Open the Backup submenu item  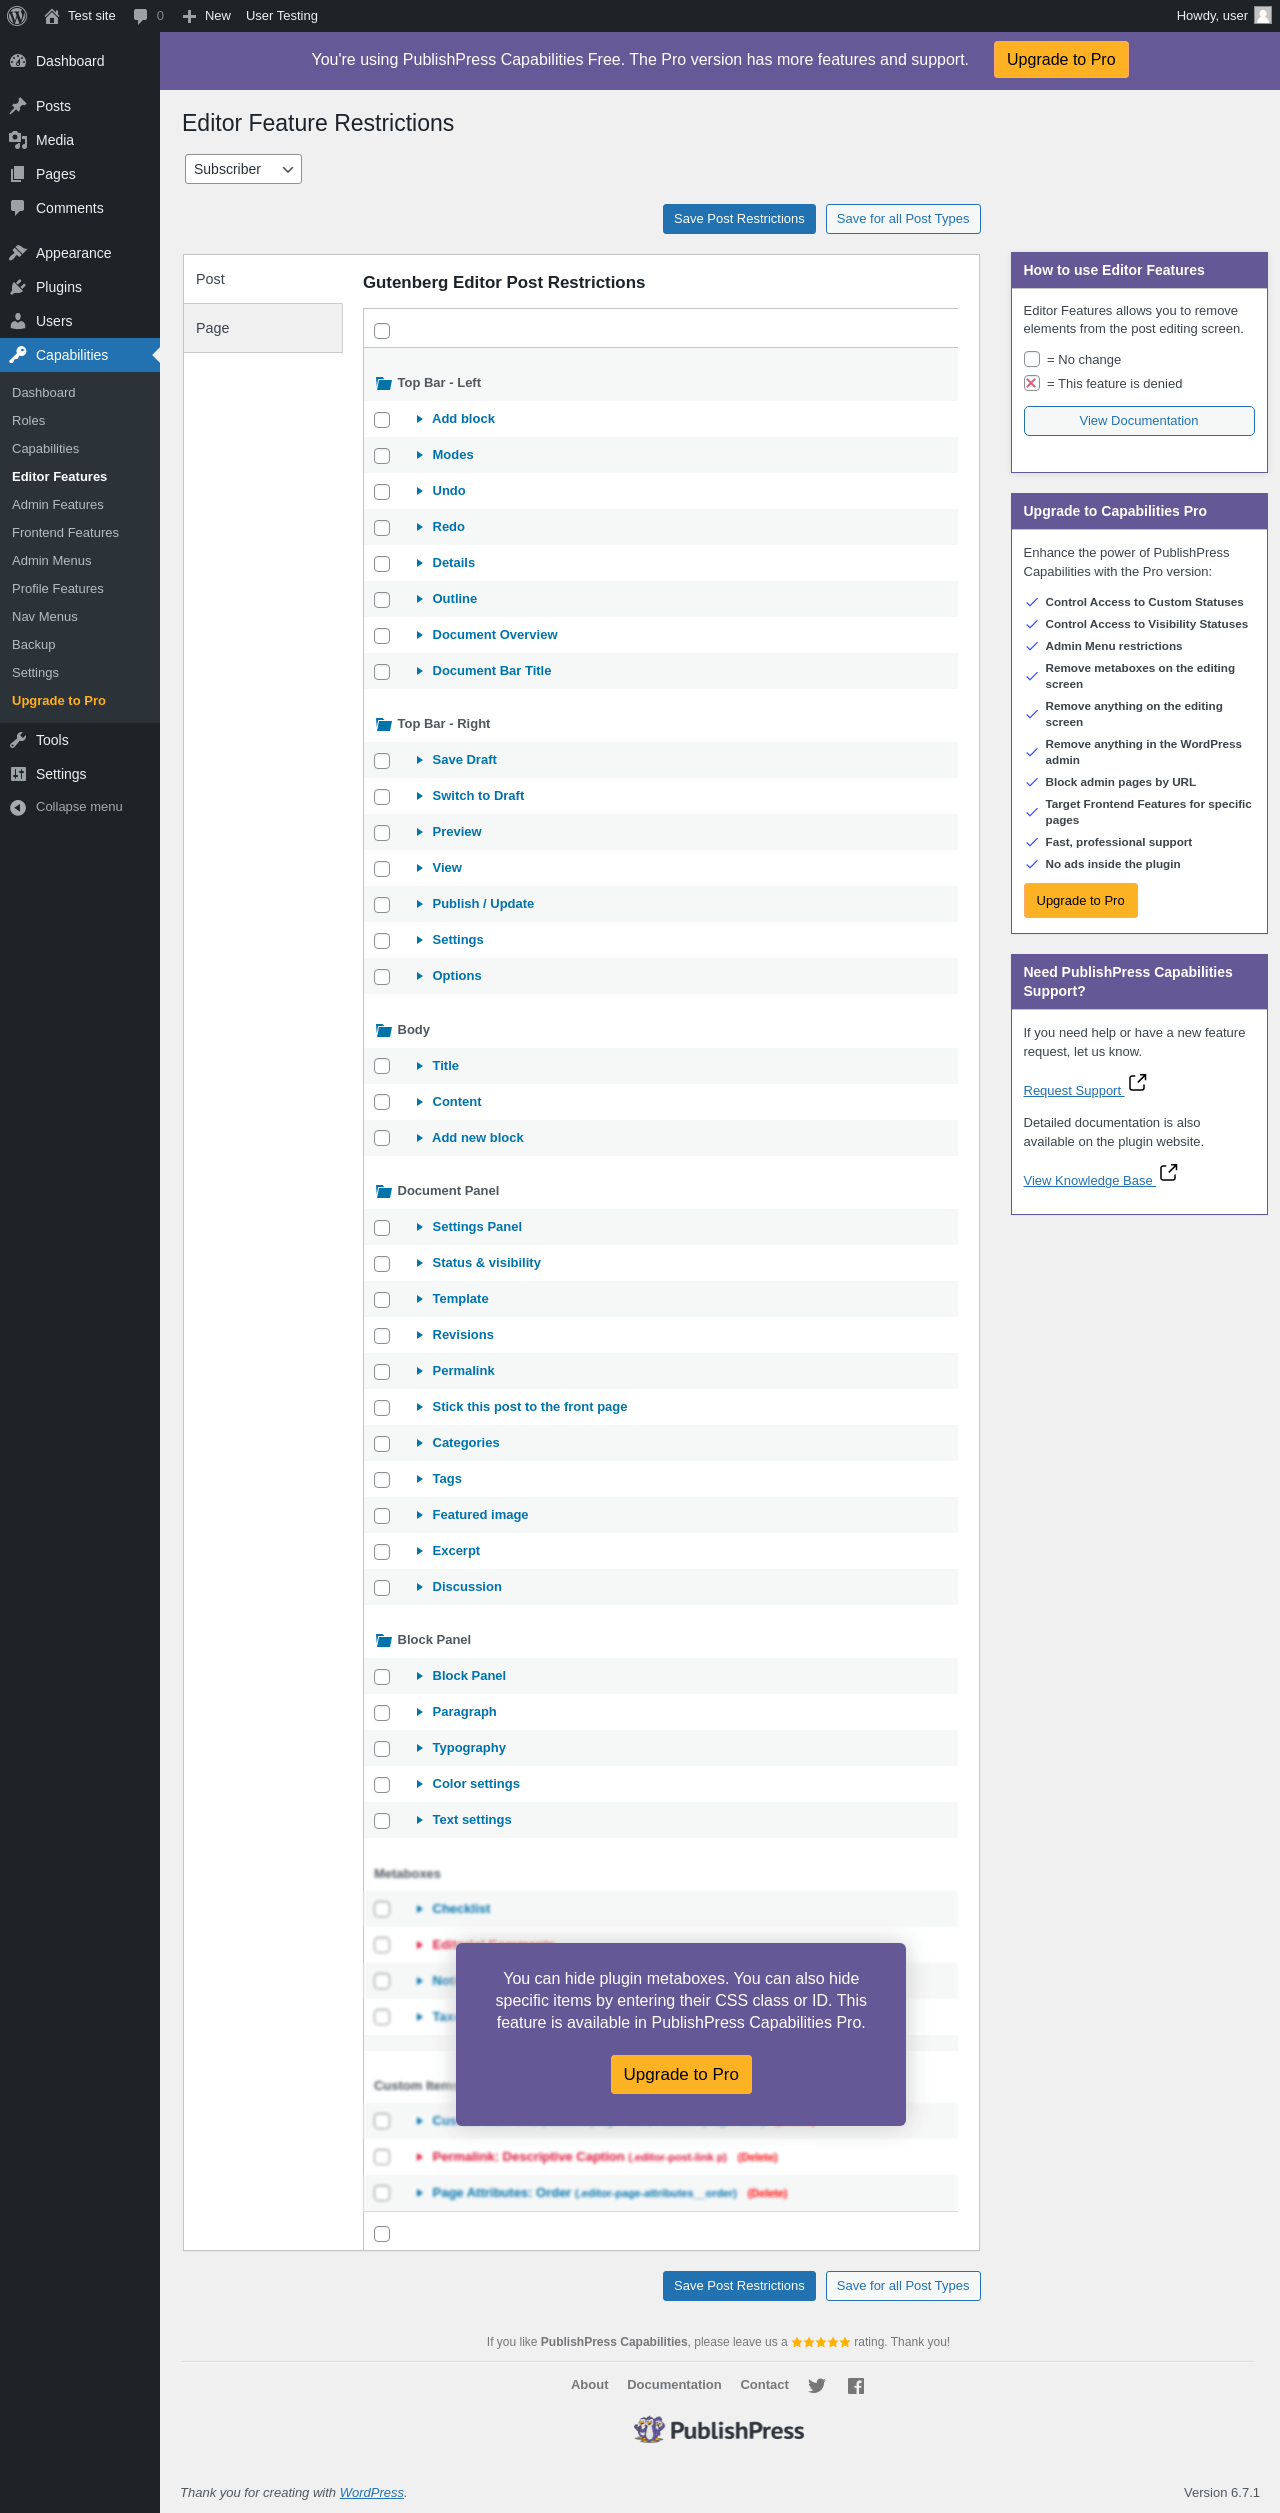click(34, 645)
